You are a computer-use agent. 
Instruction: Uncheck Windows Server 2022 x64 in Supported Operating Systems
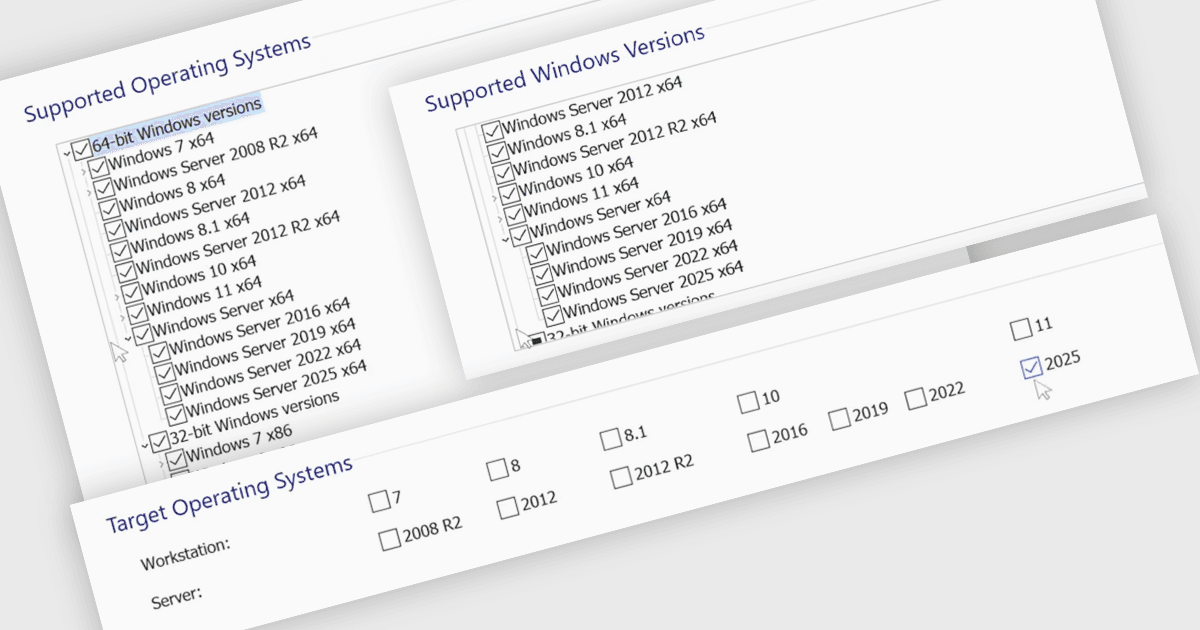[170, 393]
